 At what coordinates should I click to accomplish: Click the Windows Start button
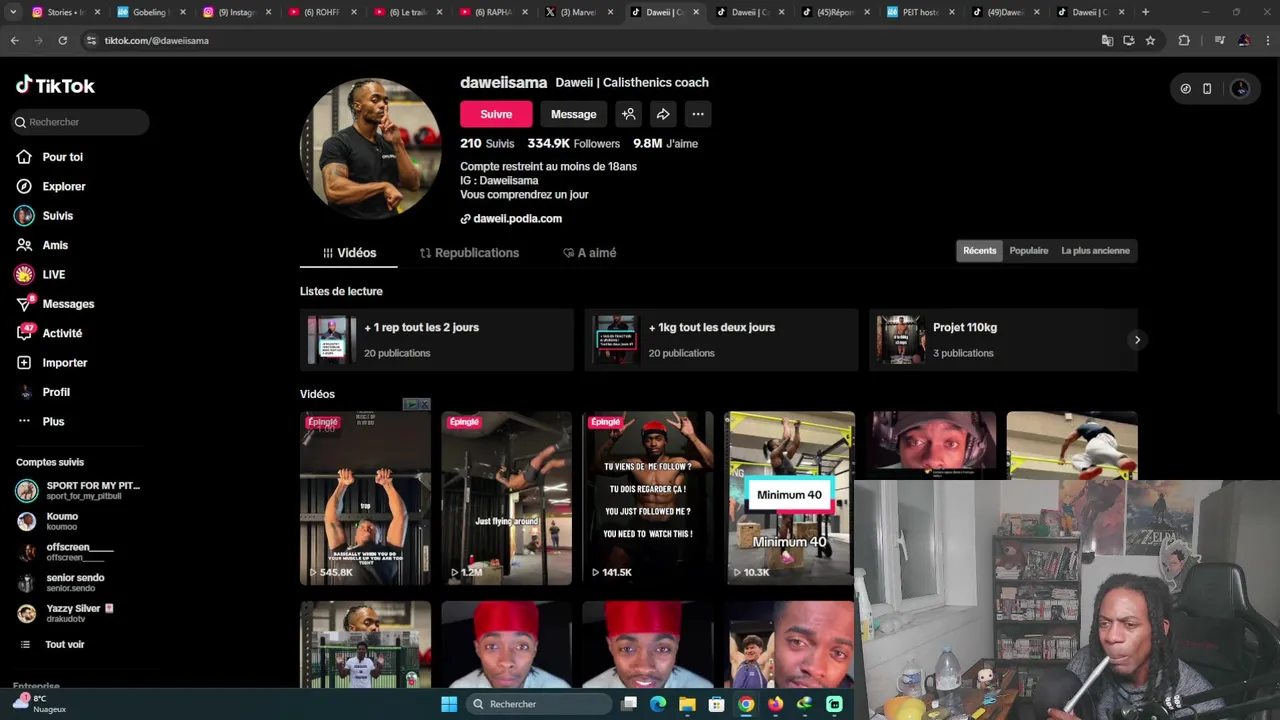click(449, 704)
